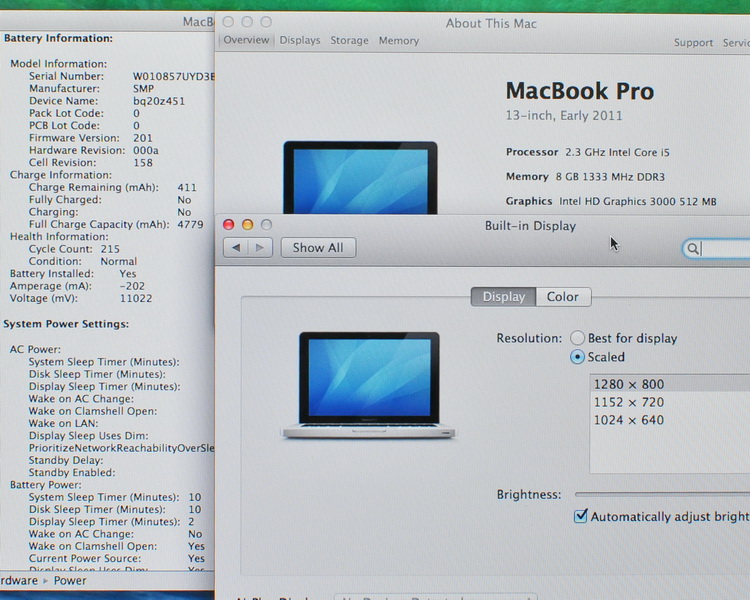Select the Firmware Version 201 line
Screen dimensions: 750x600
[x=91, y=138]
